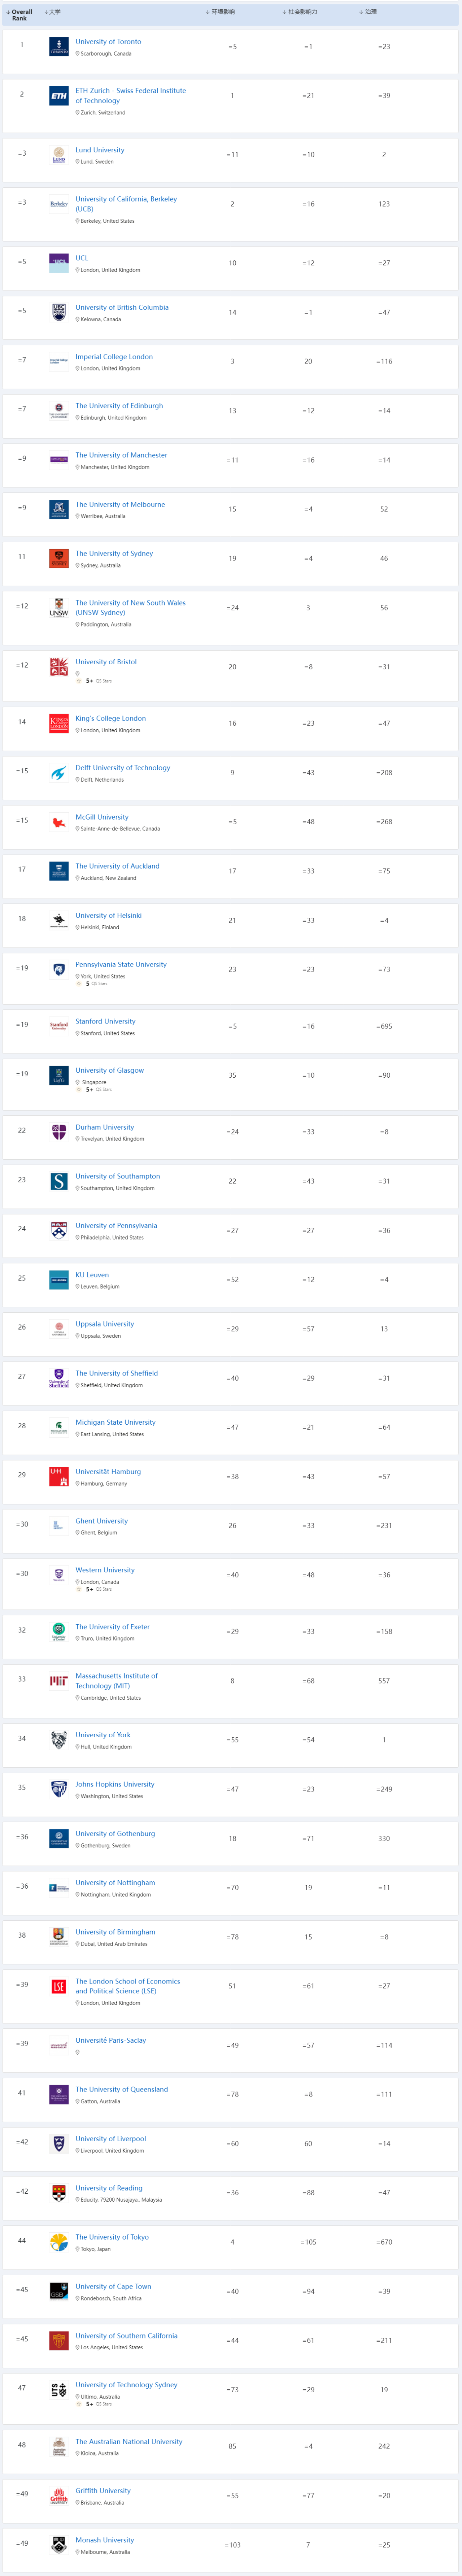
Task: Click the McGill University logo
Action: [x=59, y=822]
